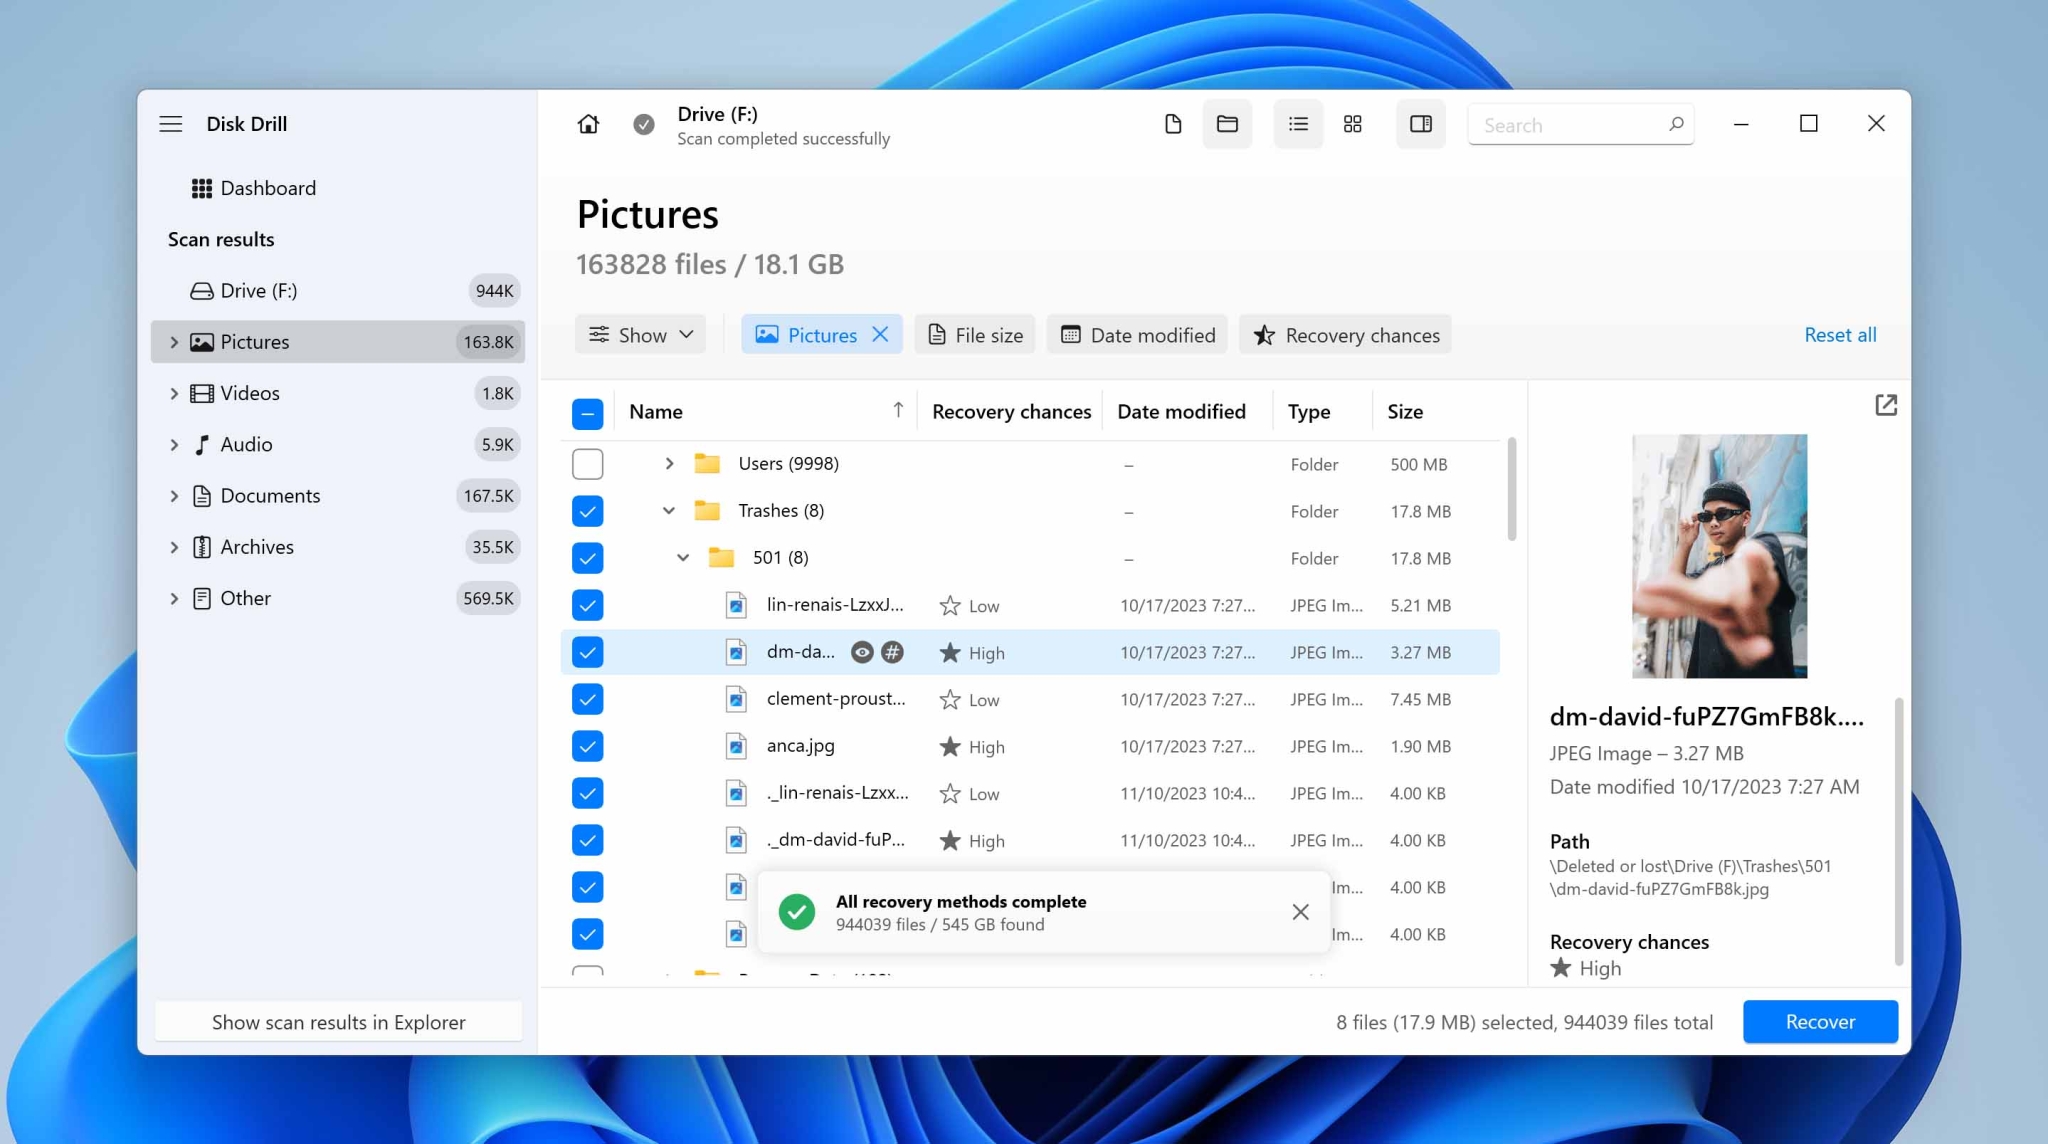Screen dimensions: 2048x1144
Task: Click the hash icon on dm-da row
Action: [x=892, y=652]
